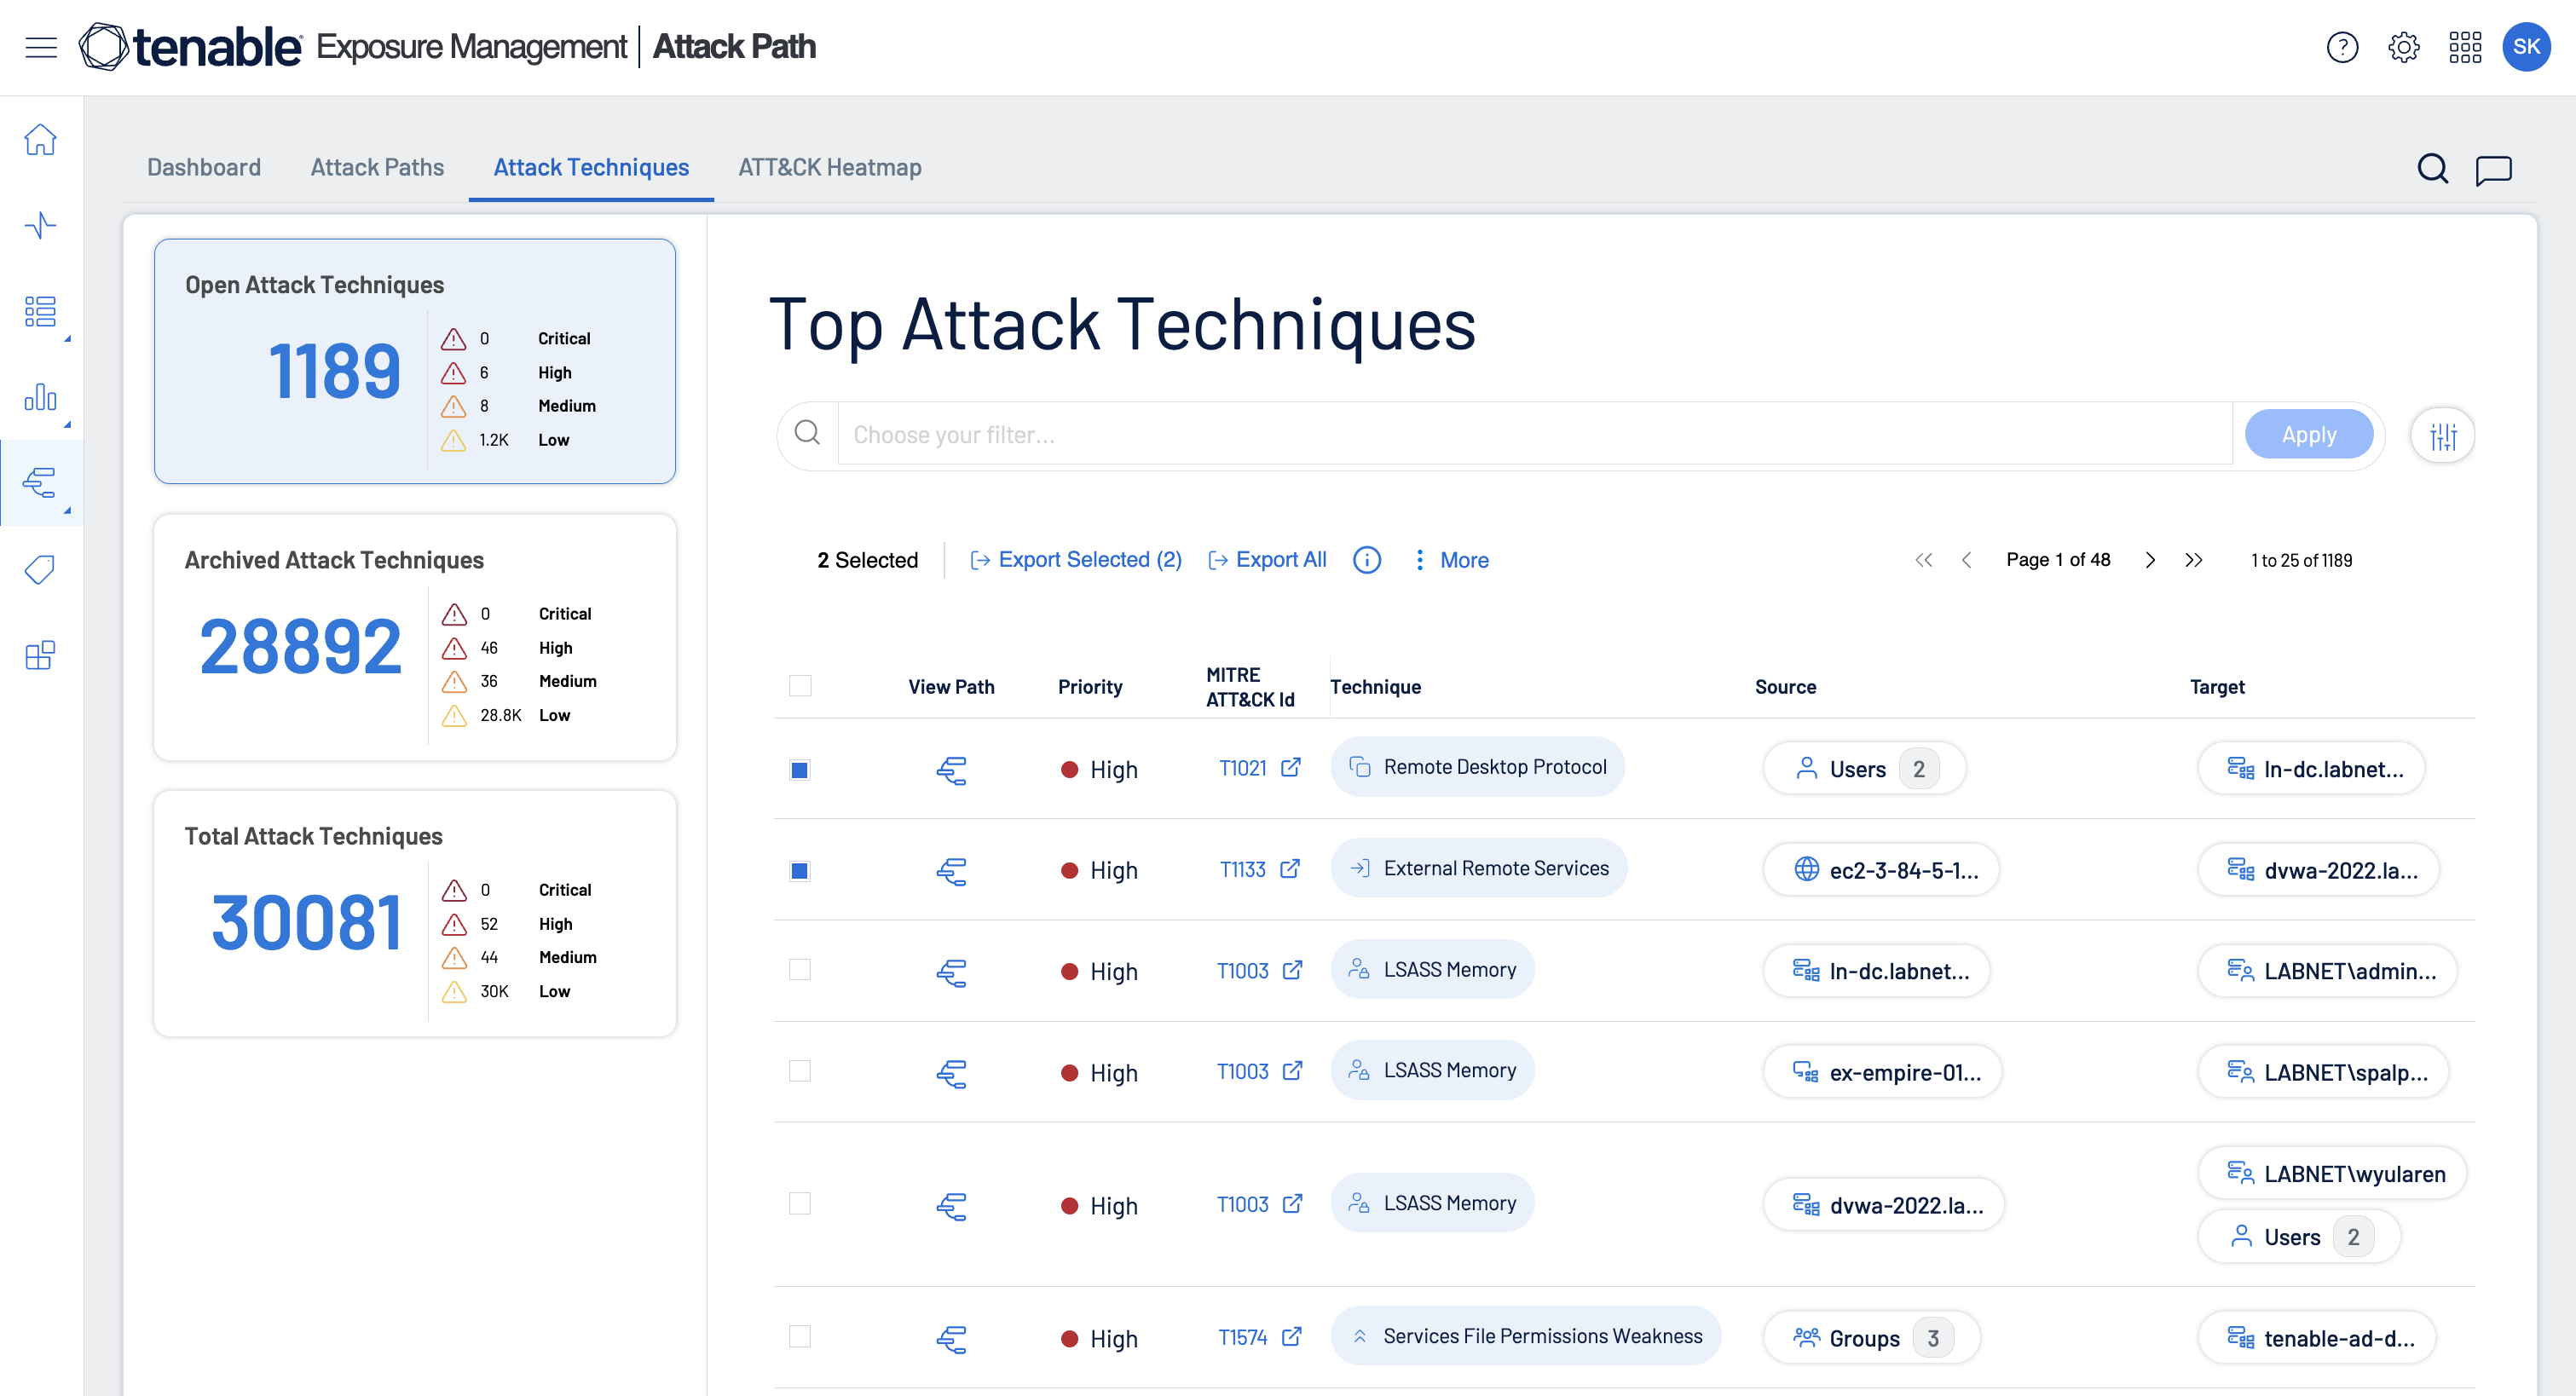Jump to last page double chevron
2576x1396 pixels.
coord(2194,560)
